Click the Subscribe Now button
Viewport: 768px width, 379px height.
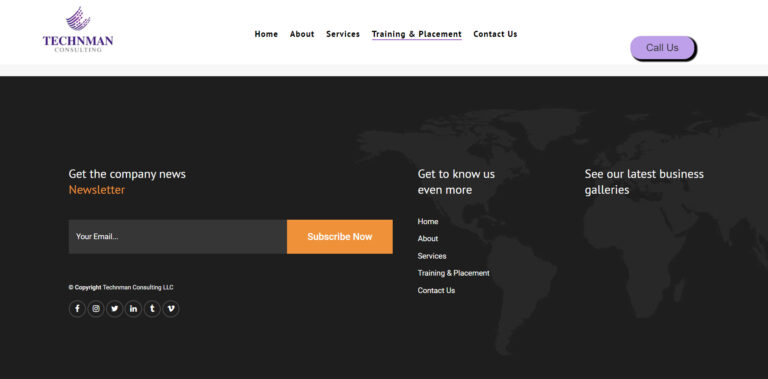click(339, 237)
